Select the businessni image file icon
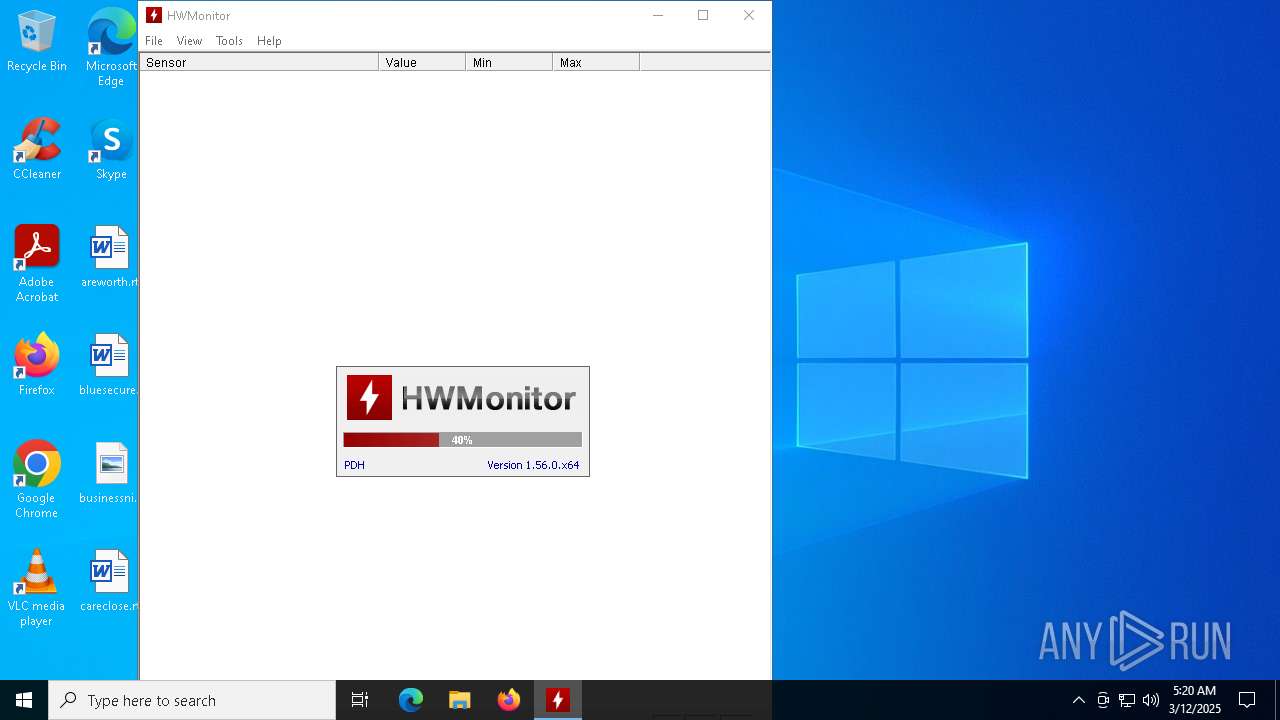This screenshot has width=1280, height=720. click(x=111, y=473)
